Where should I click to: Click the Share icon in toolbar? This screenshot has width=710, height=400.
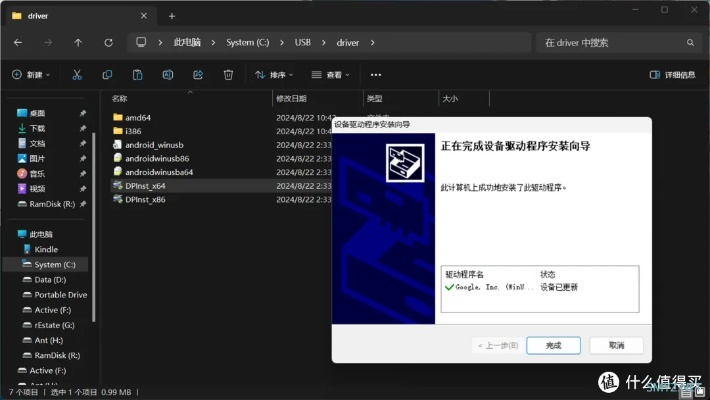pyautogui.click(x=198, y=75)
